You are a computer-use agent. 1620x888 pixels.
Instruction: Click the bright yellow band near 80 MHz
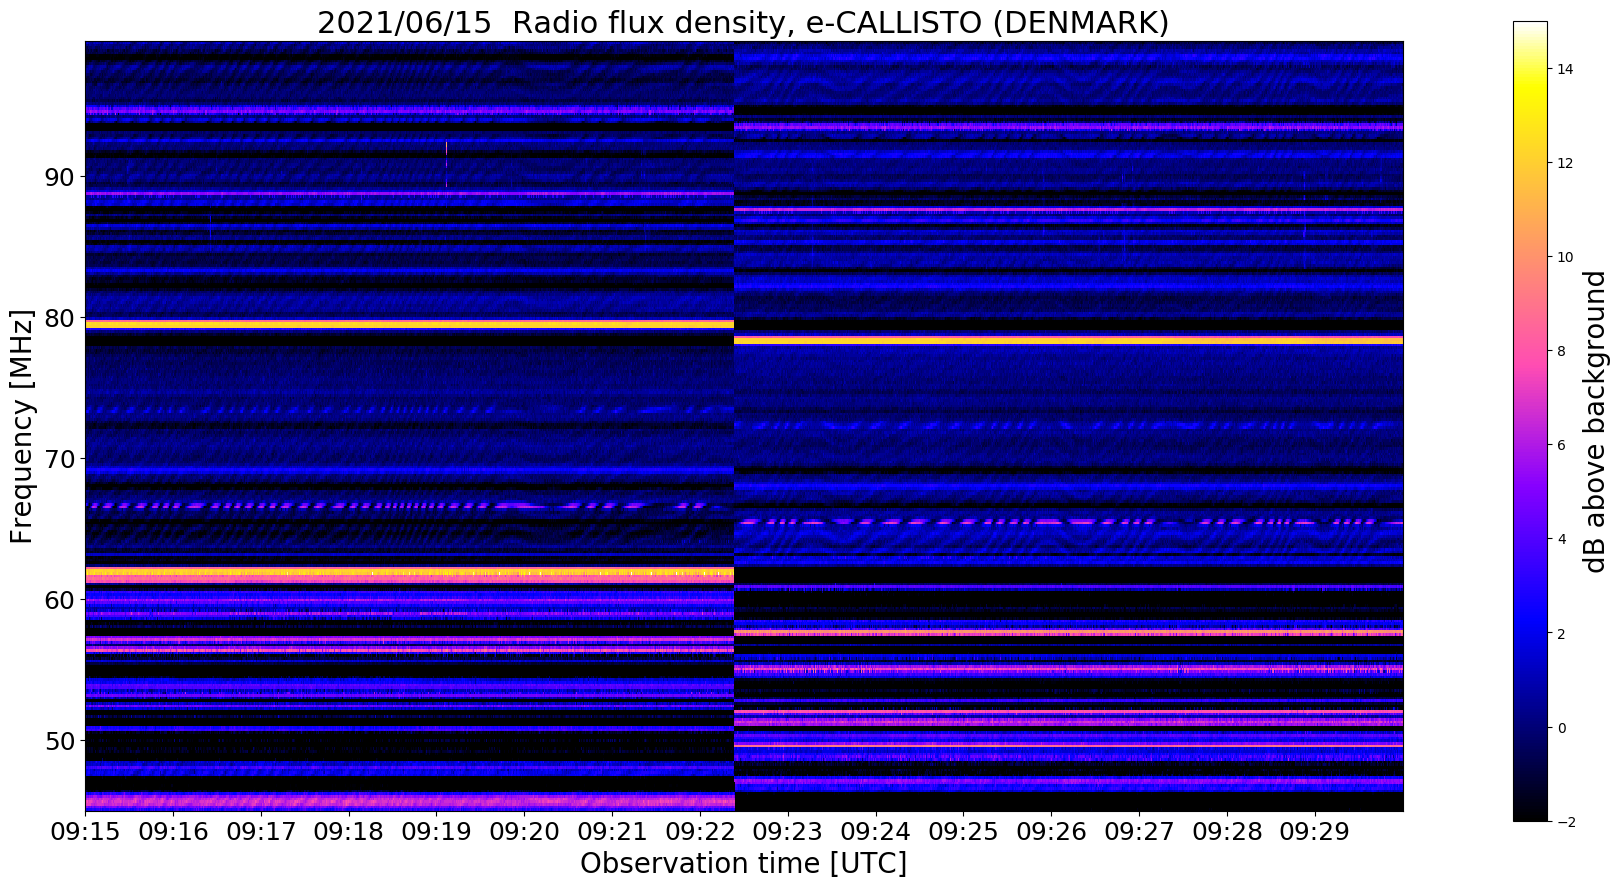[409, 324]
